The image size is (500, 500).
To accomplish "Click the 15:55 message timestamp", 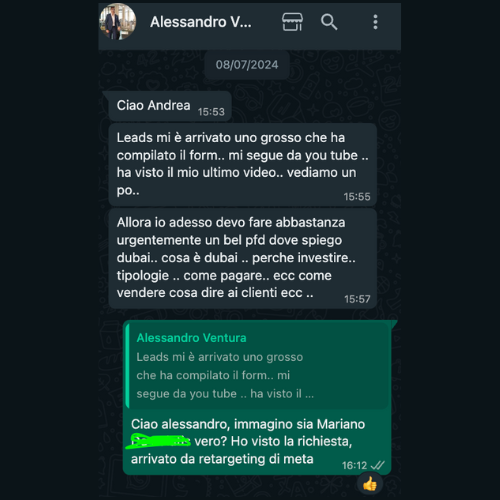I will (x=357, y=197).
